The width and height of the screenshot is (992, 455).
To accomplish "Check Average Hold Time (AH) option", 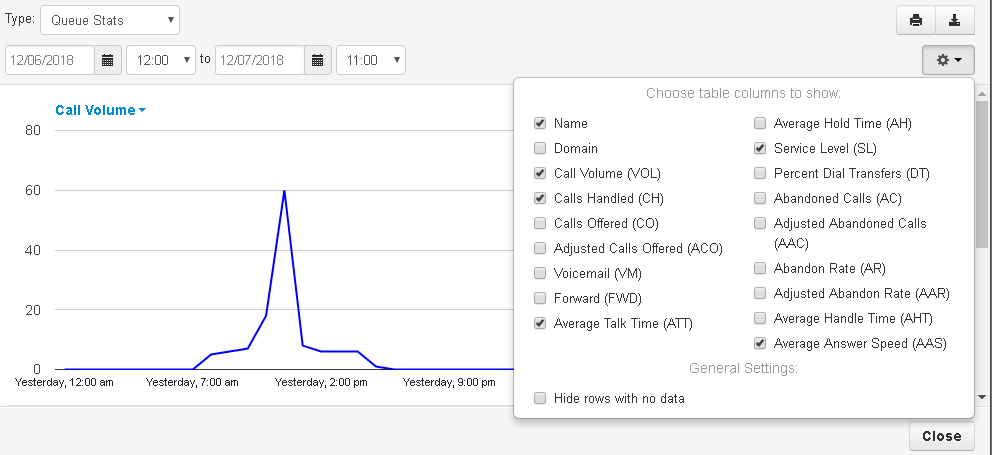I will (x=760, y=123).
